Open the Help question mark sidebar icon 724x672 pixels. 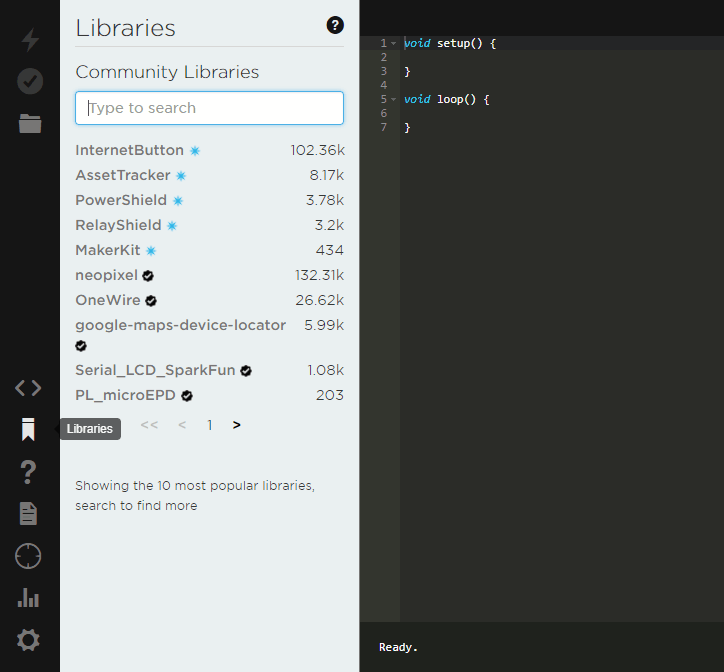[28, 472]
